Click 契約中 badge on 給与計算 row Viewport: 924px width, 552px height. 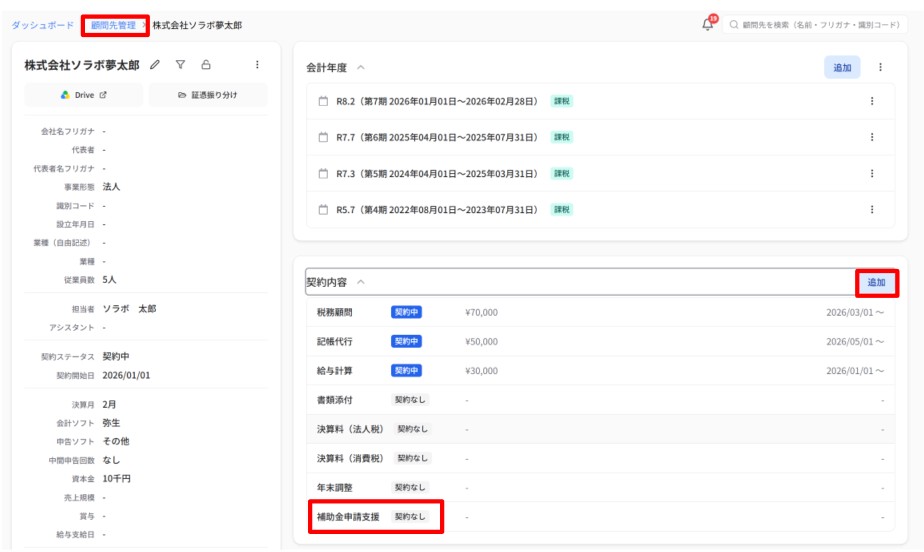coord(406,371)
